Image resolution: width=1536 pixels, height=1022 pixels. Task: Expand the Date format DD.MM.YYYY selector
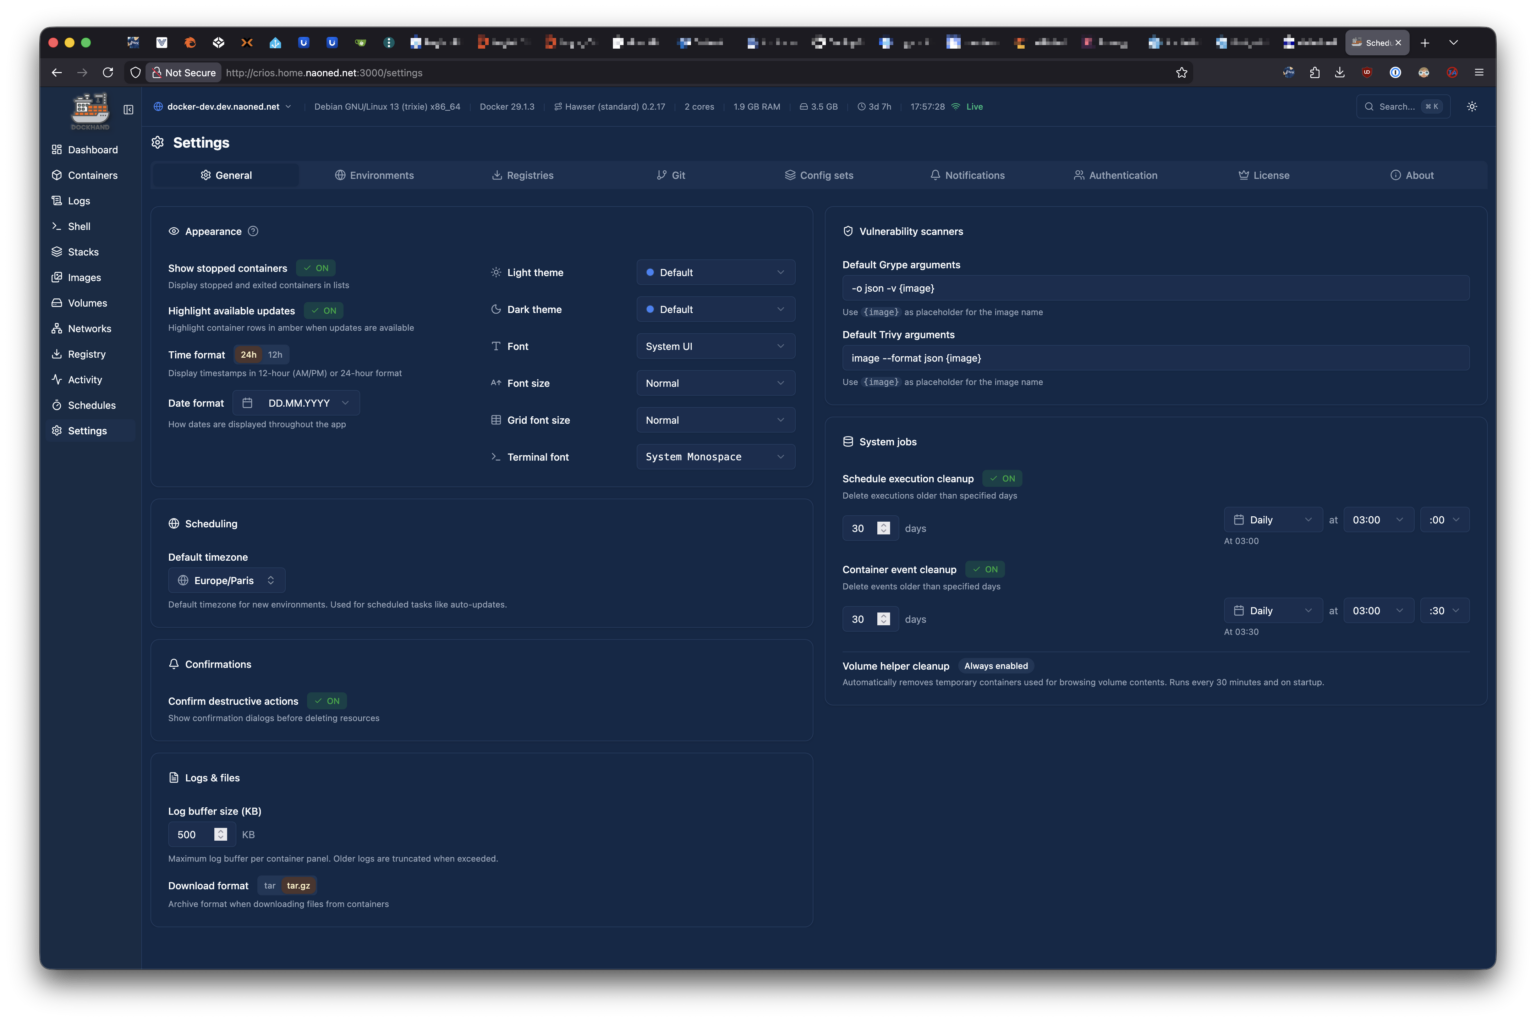click(297, 403)
